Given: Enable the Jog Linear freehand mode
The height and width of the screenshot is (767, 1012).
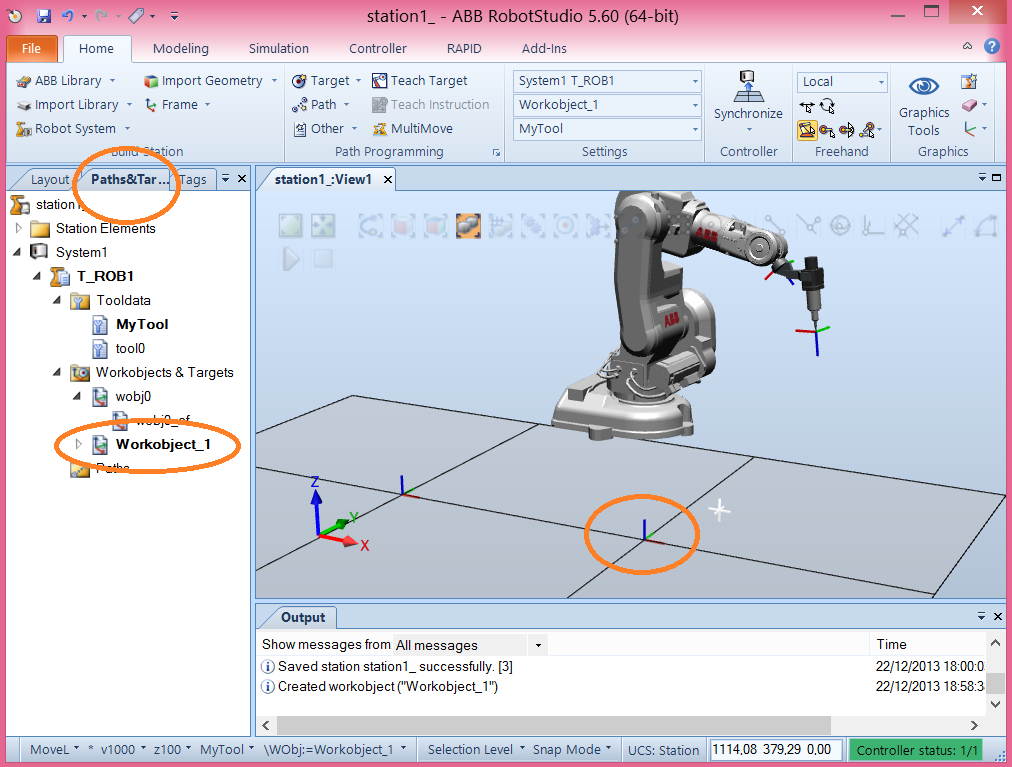Looking at the screenshot, I should 829,130.
